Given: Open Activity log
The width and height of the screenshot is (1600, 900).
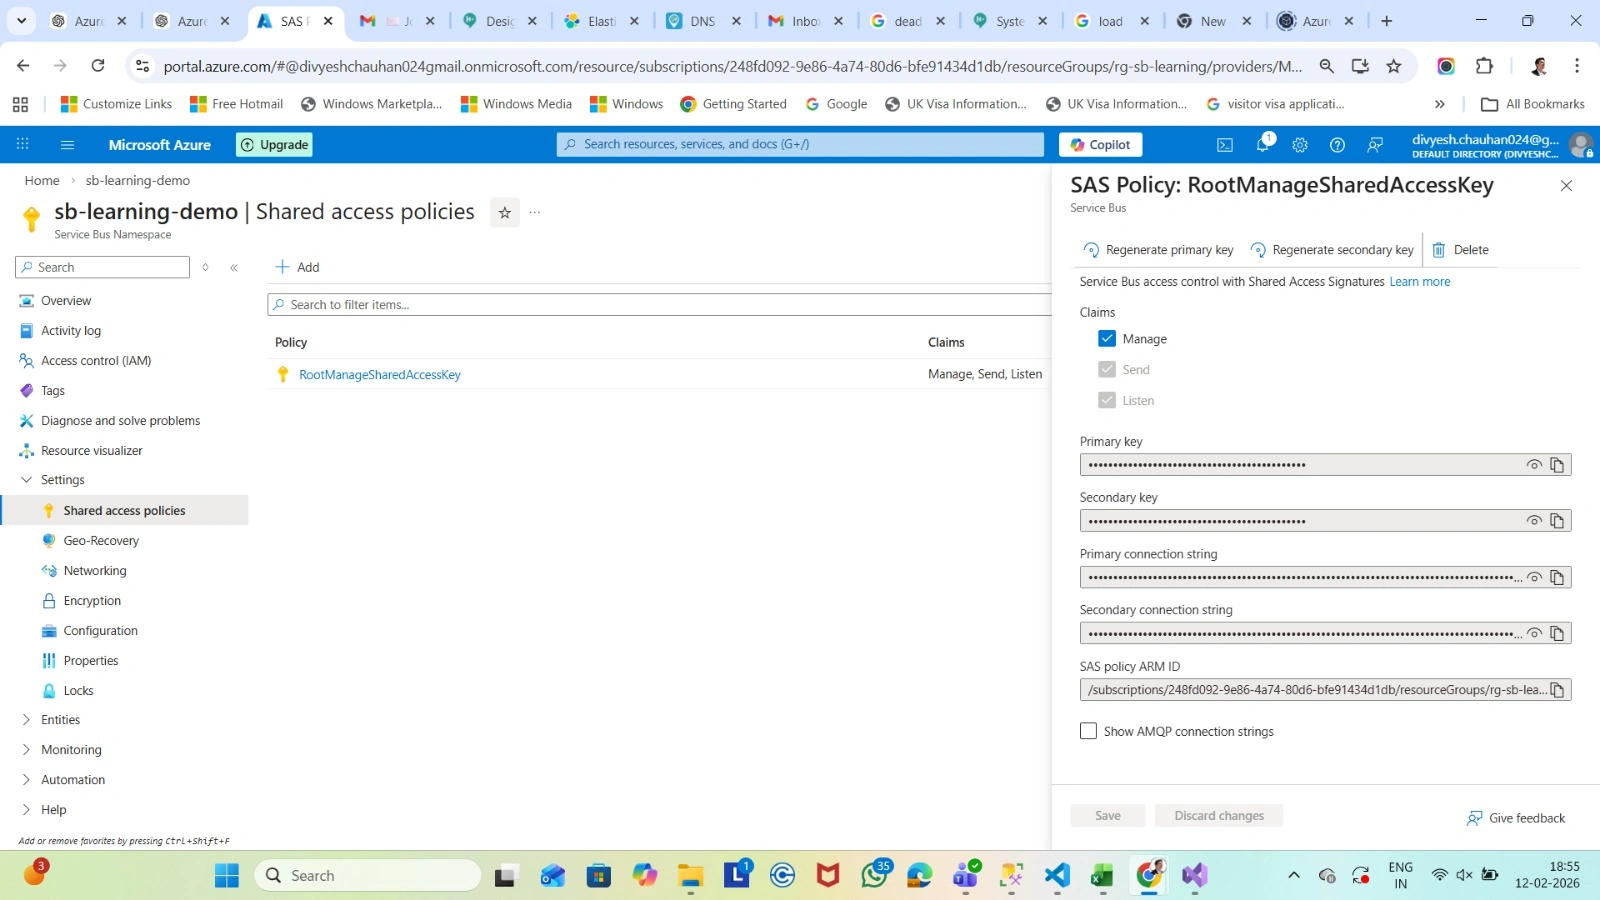Looking at the screenshot, I should 71,331.
